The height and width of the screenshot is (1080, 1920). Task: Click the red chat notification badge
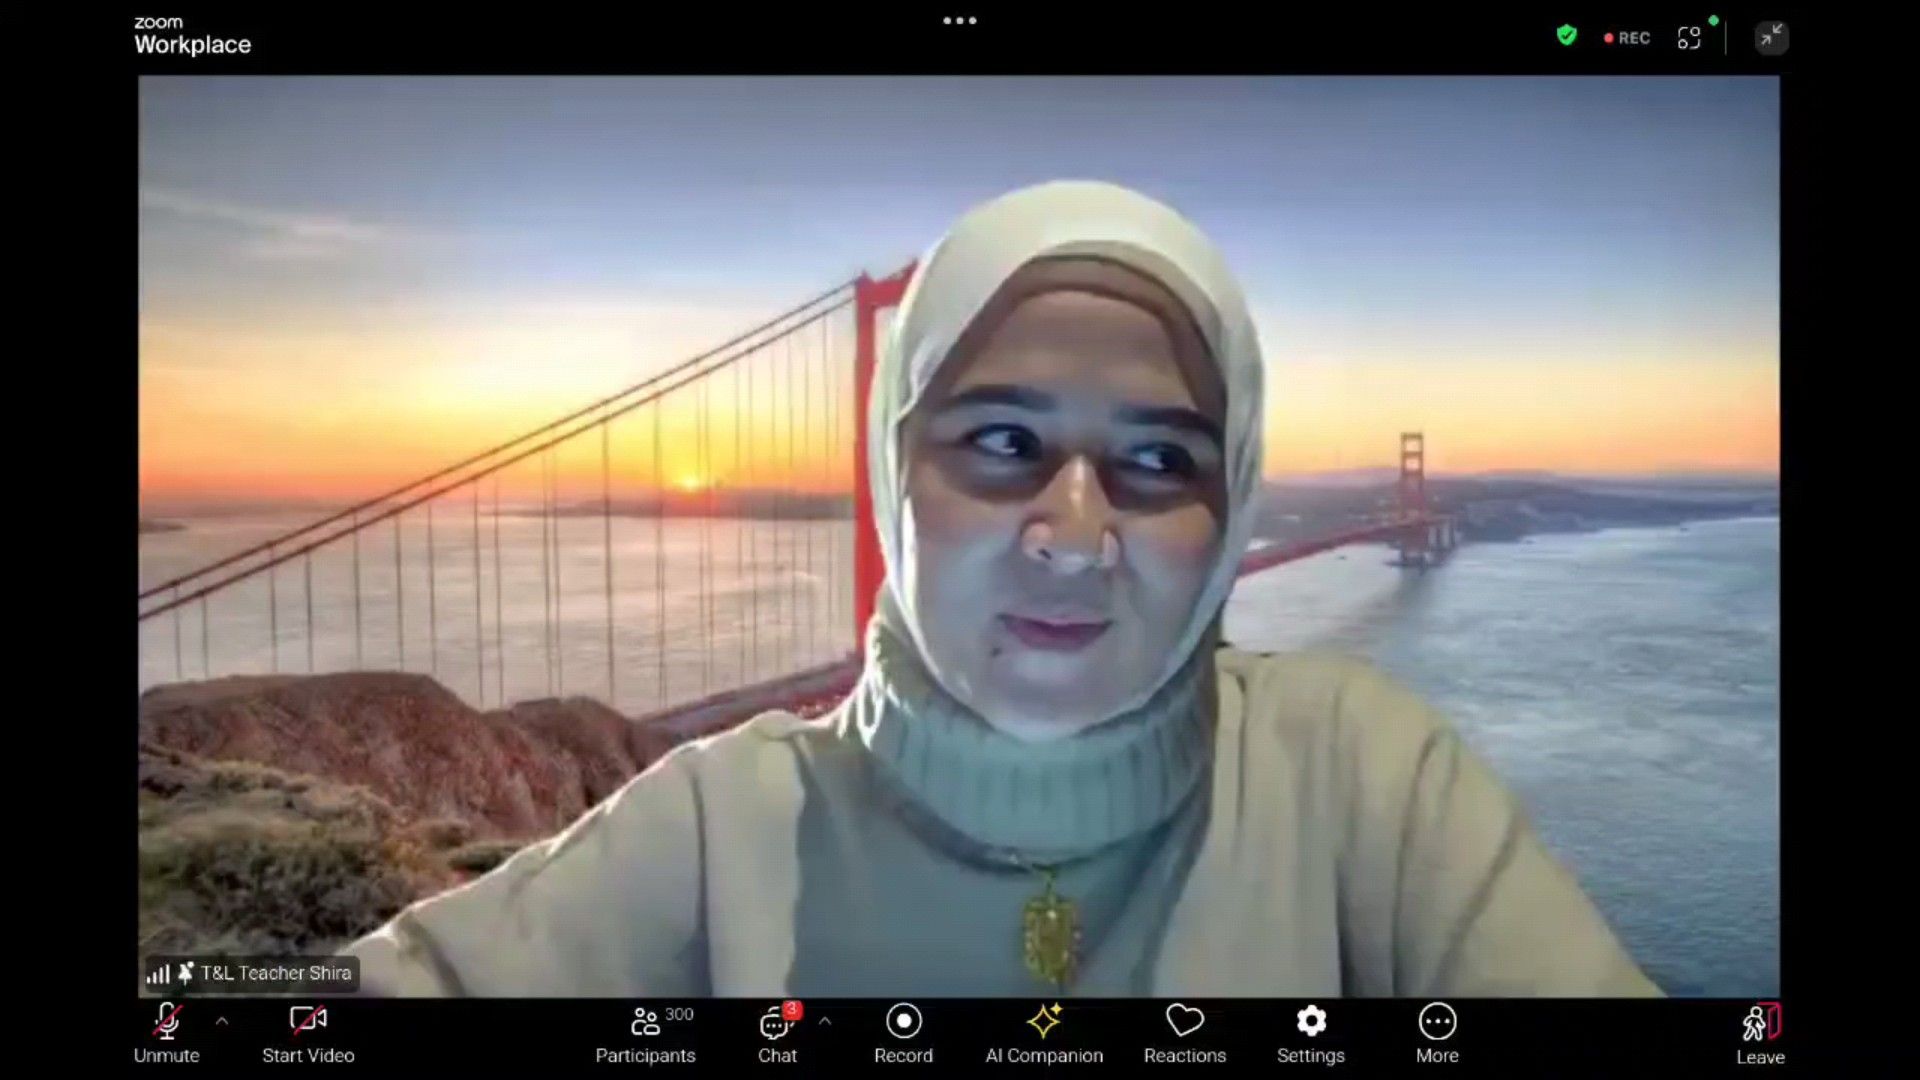coord(792,1010)
